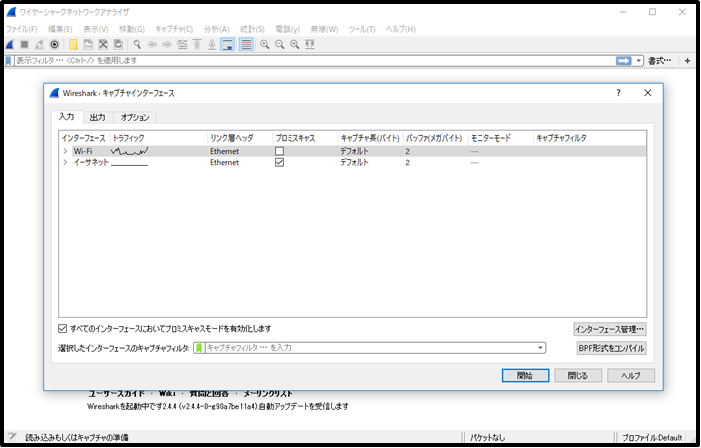This screenshot has height=448, width=701.
Task: Open the 統計(S) menu
Action: [x=252, y=29]
